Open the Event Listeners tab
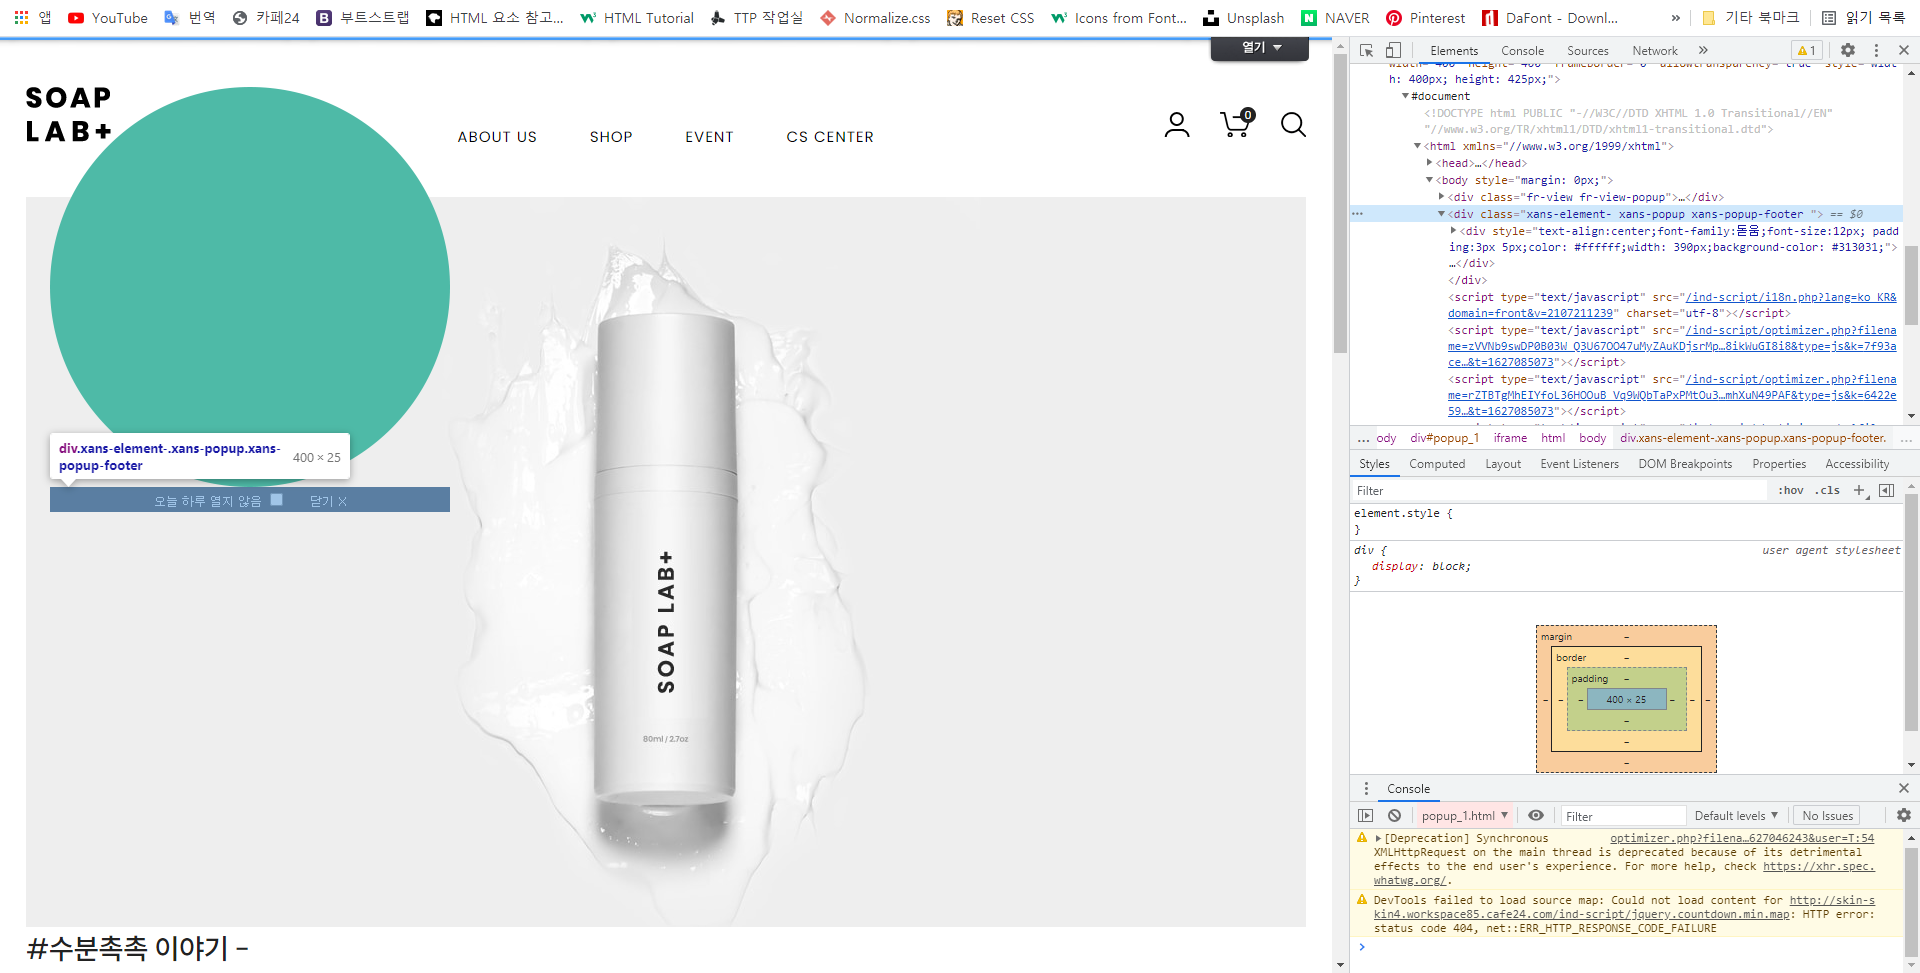Viewport: 1920px width, 973px height. tap(1579, 464)
